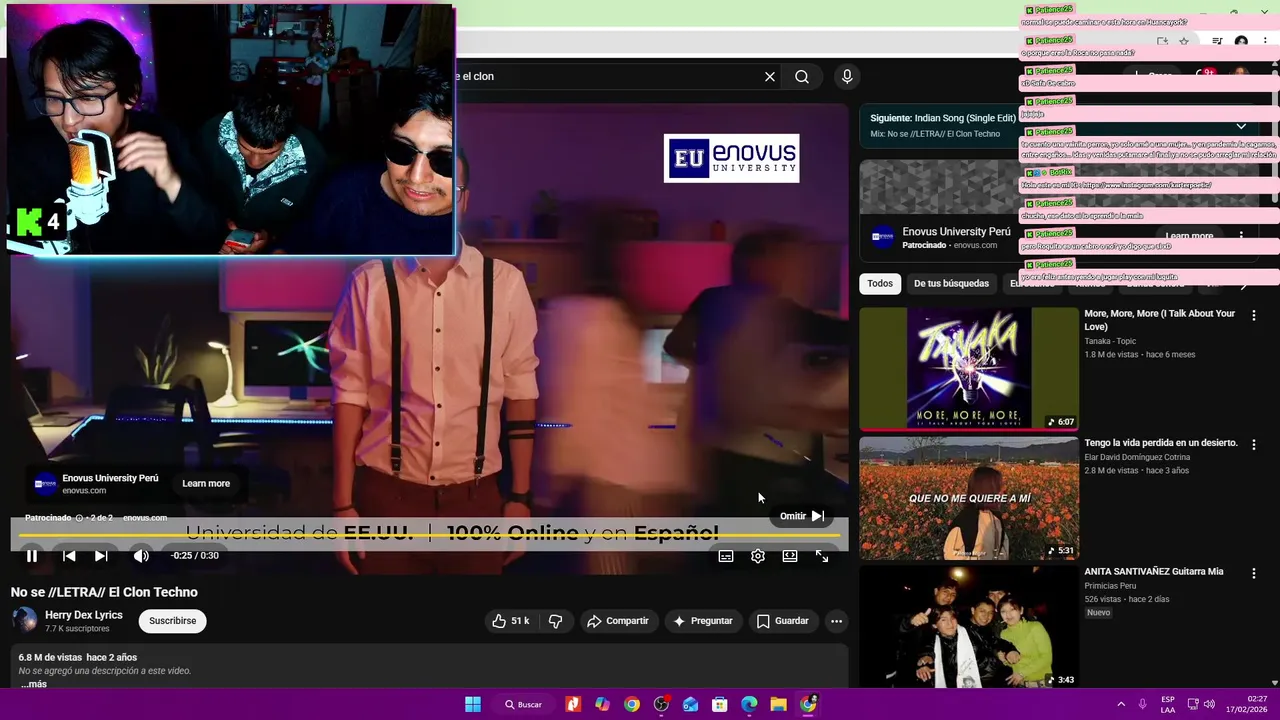
Task: Select the Todos filter chip
Action: (x=880, y=284)
